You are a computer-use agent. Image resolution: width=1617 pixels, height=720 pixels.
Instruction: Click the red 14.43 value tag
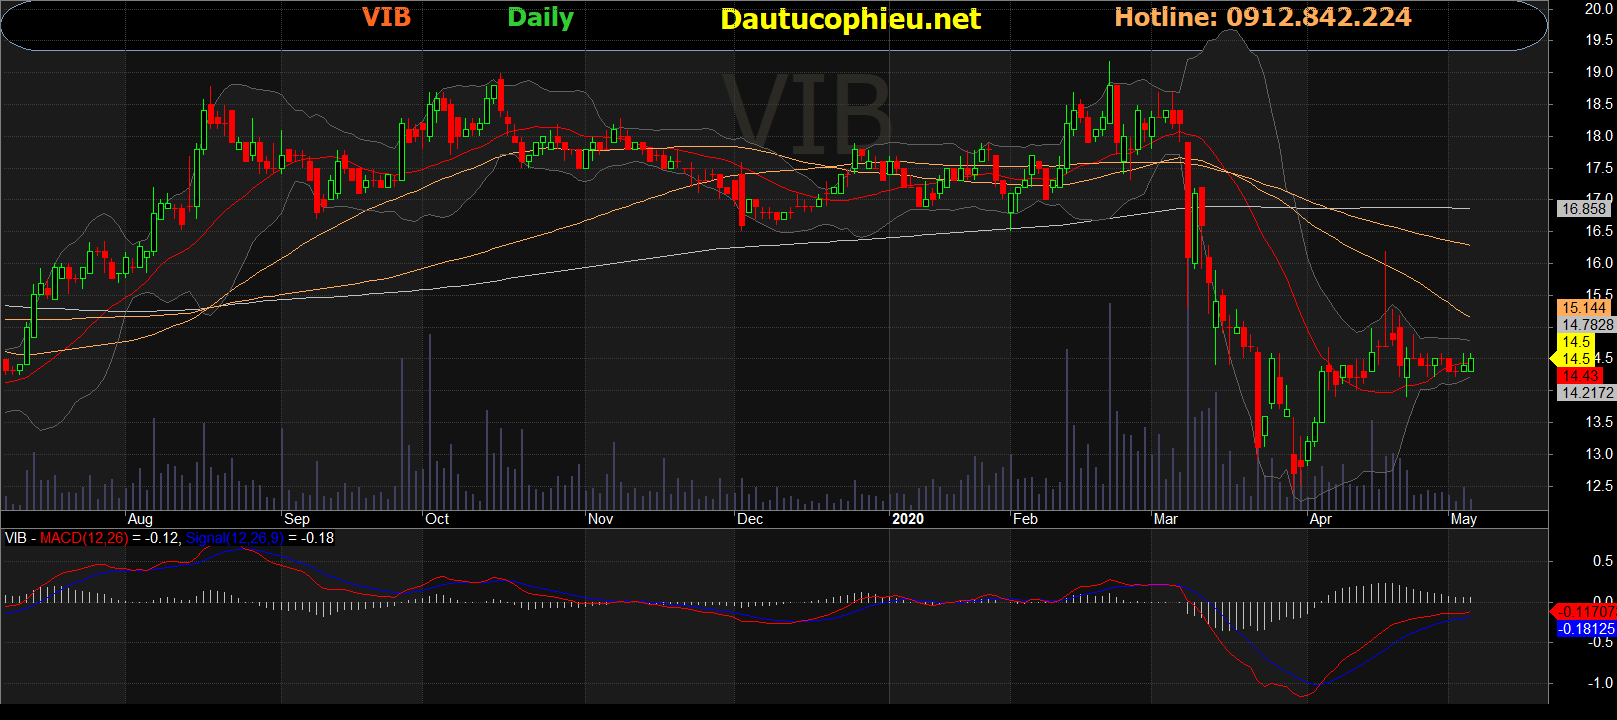click(1580, 376)
